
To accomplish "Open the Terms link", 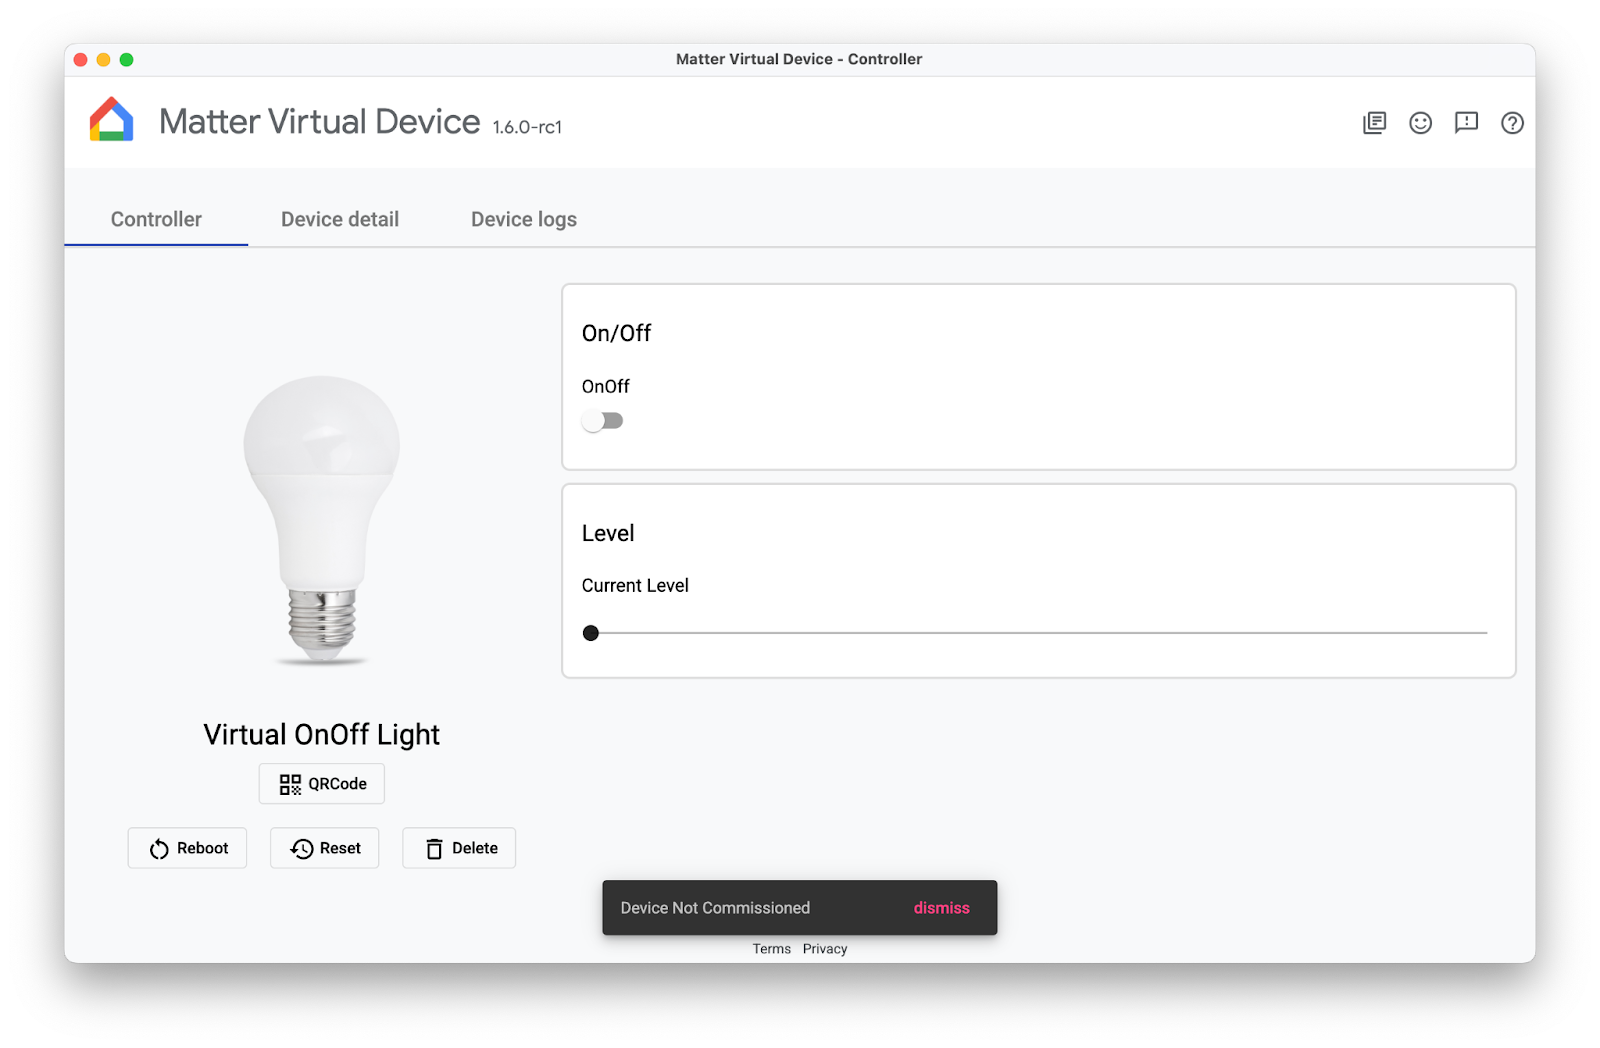I will tap(771, 949).
